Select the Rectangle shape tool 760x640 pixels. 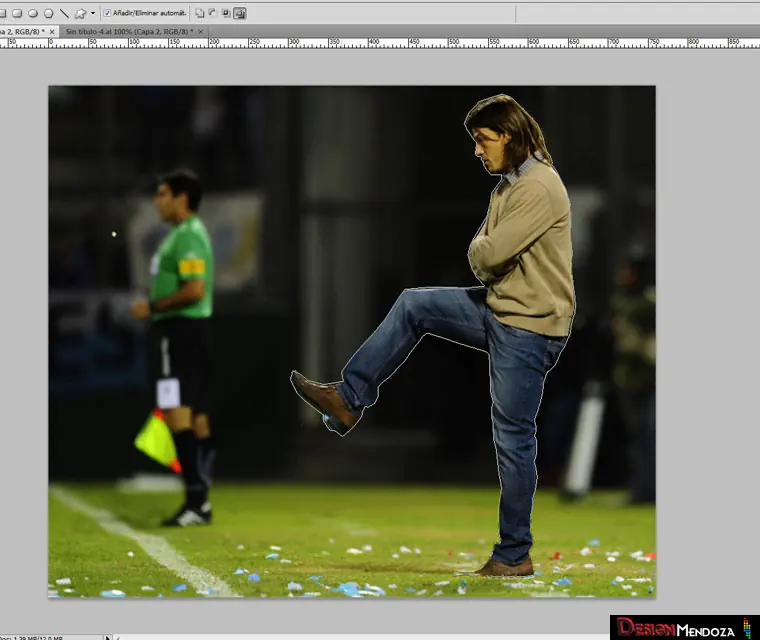click(4, 14)
